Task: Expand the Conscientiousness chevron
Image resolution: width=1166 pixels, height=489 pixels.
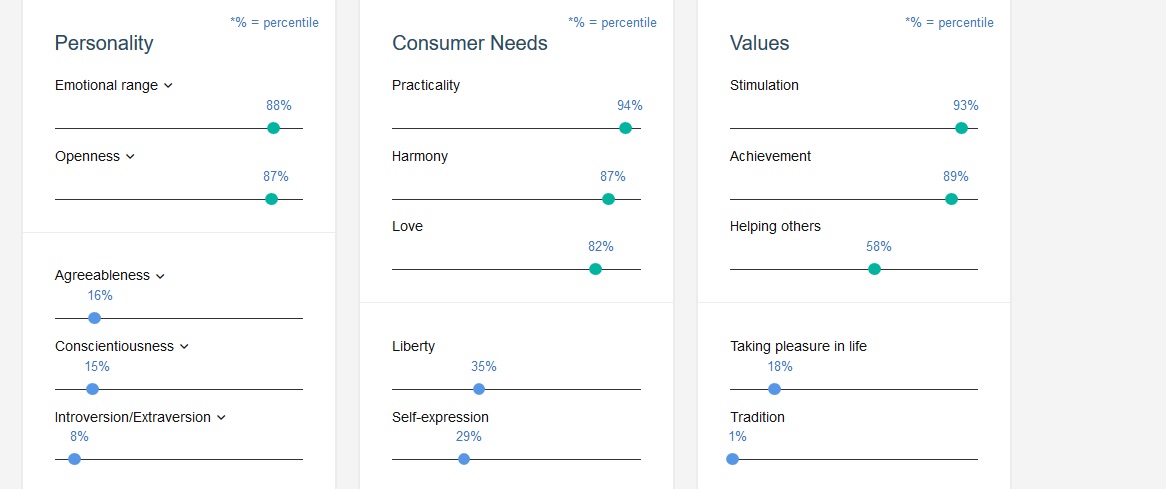Action: (184, 347)
